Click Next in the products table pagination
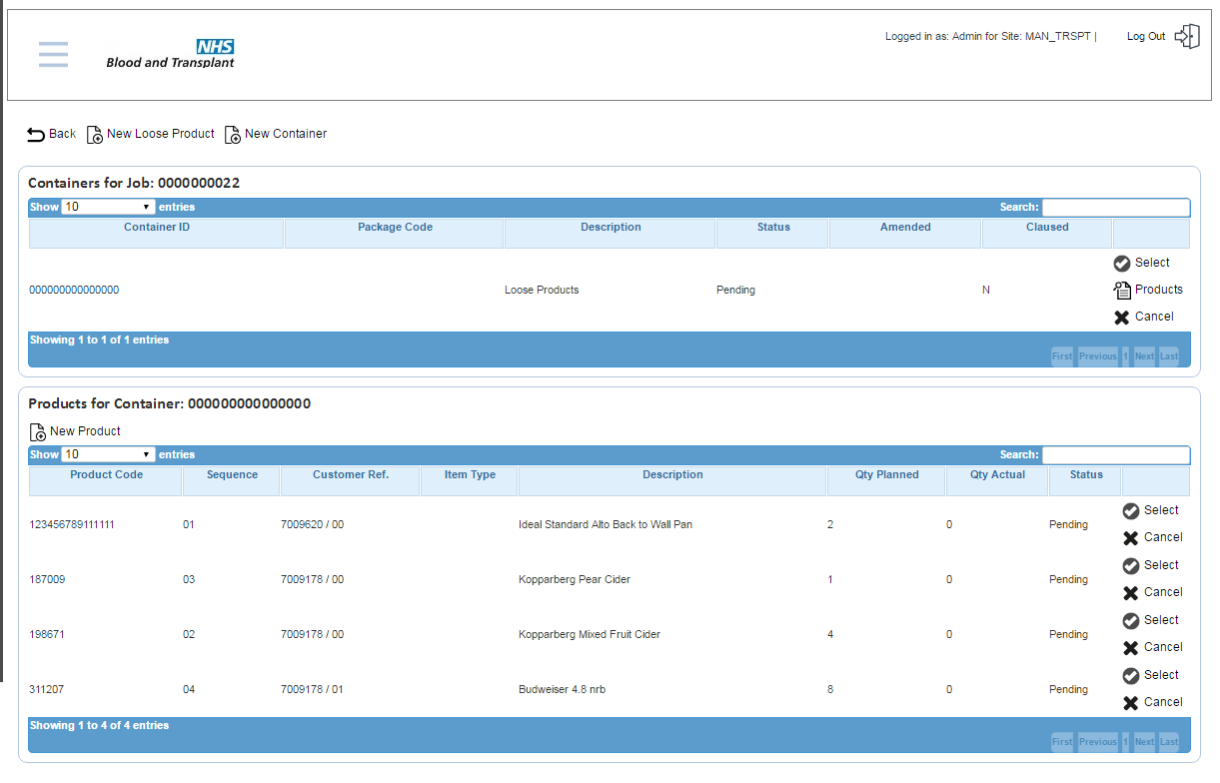The width and height of the screenshot is (1220, 783). click(x=1143, y=742)
